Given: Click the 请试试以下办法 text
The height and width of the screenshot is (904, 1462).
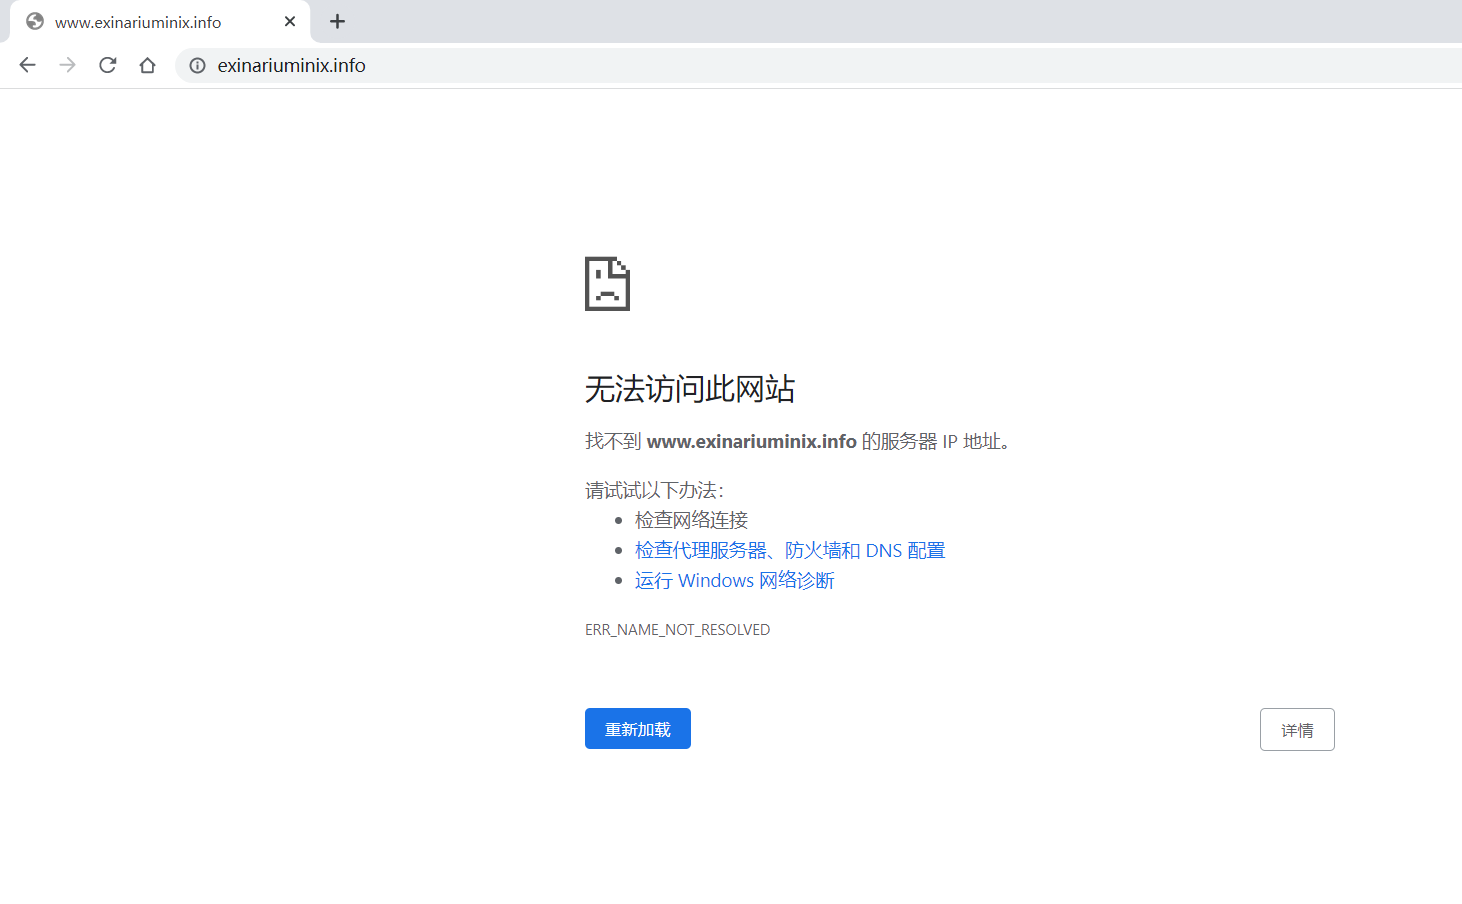Looking at the screenshot, I should pos(654,490).
